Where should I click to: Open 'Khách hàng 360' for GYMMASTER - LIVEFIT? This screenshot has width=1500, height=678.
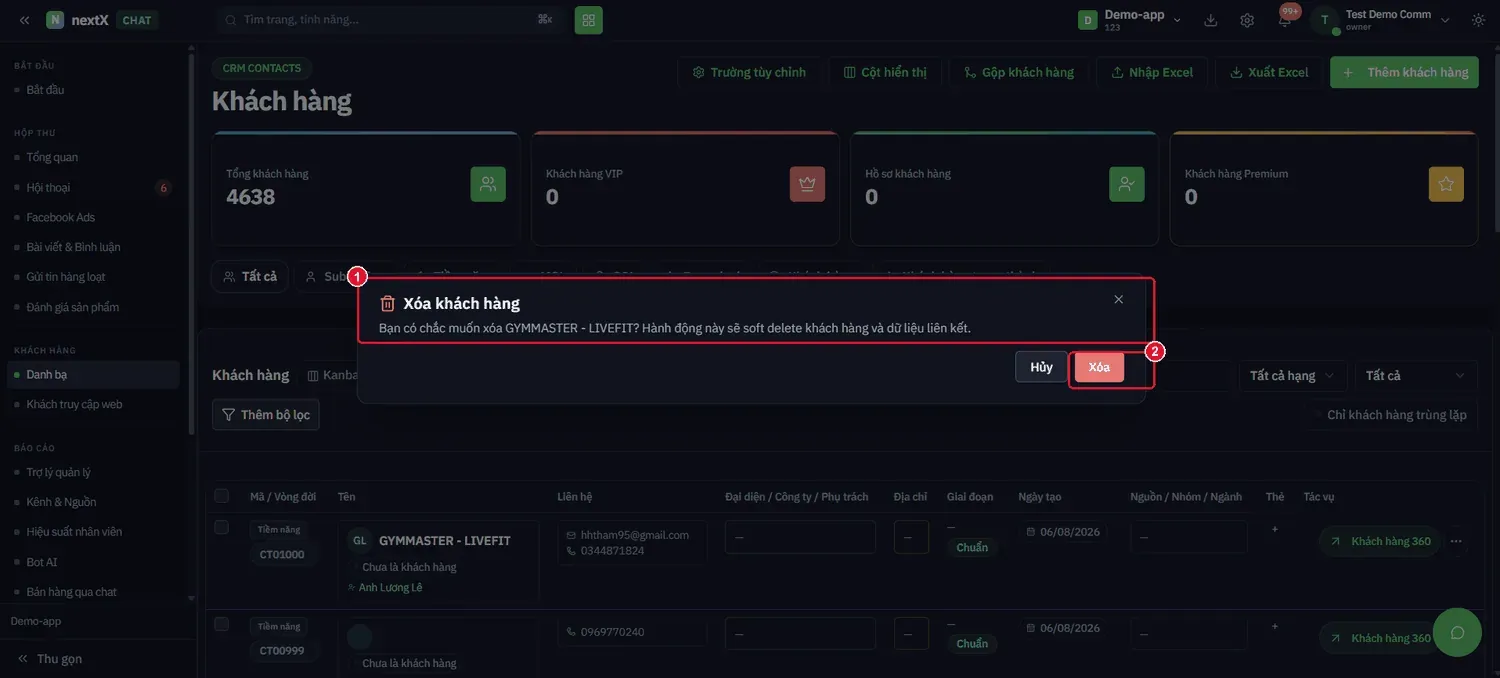1380,541
